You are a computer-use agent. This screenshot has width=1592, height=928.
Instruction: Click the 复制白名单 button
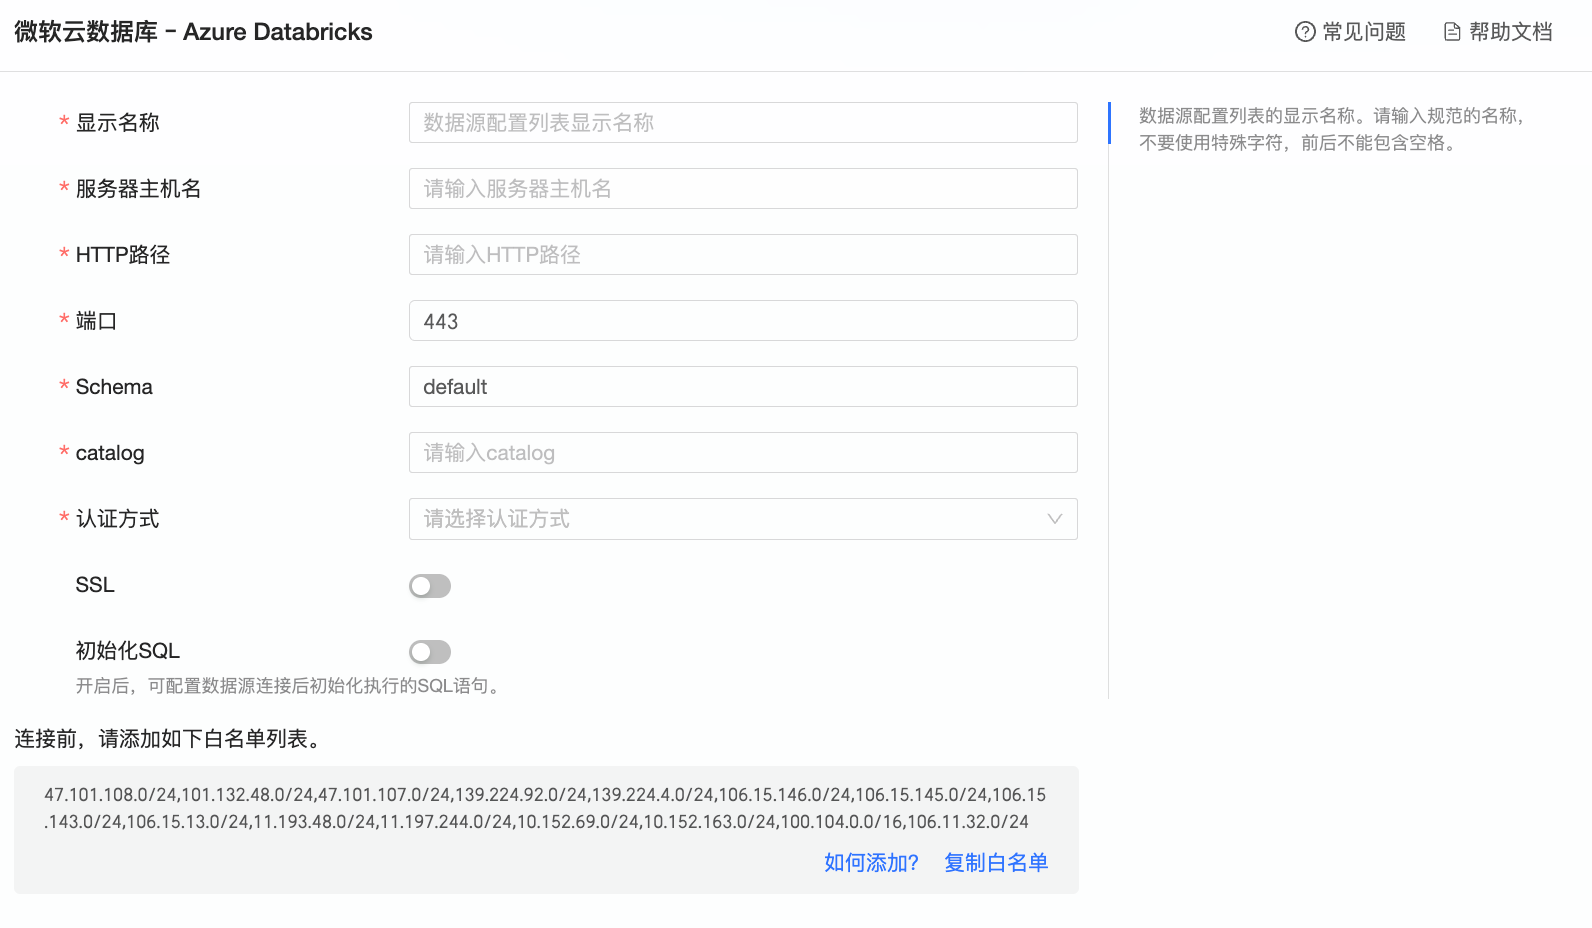[996, 863]
